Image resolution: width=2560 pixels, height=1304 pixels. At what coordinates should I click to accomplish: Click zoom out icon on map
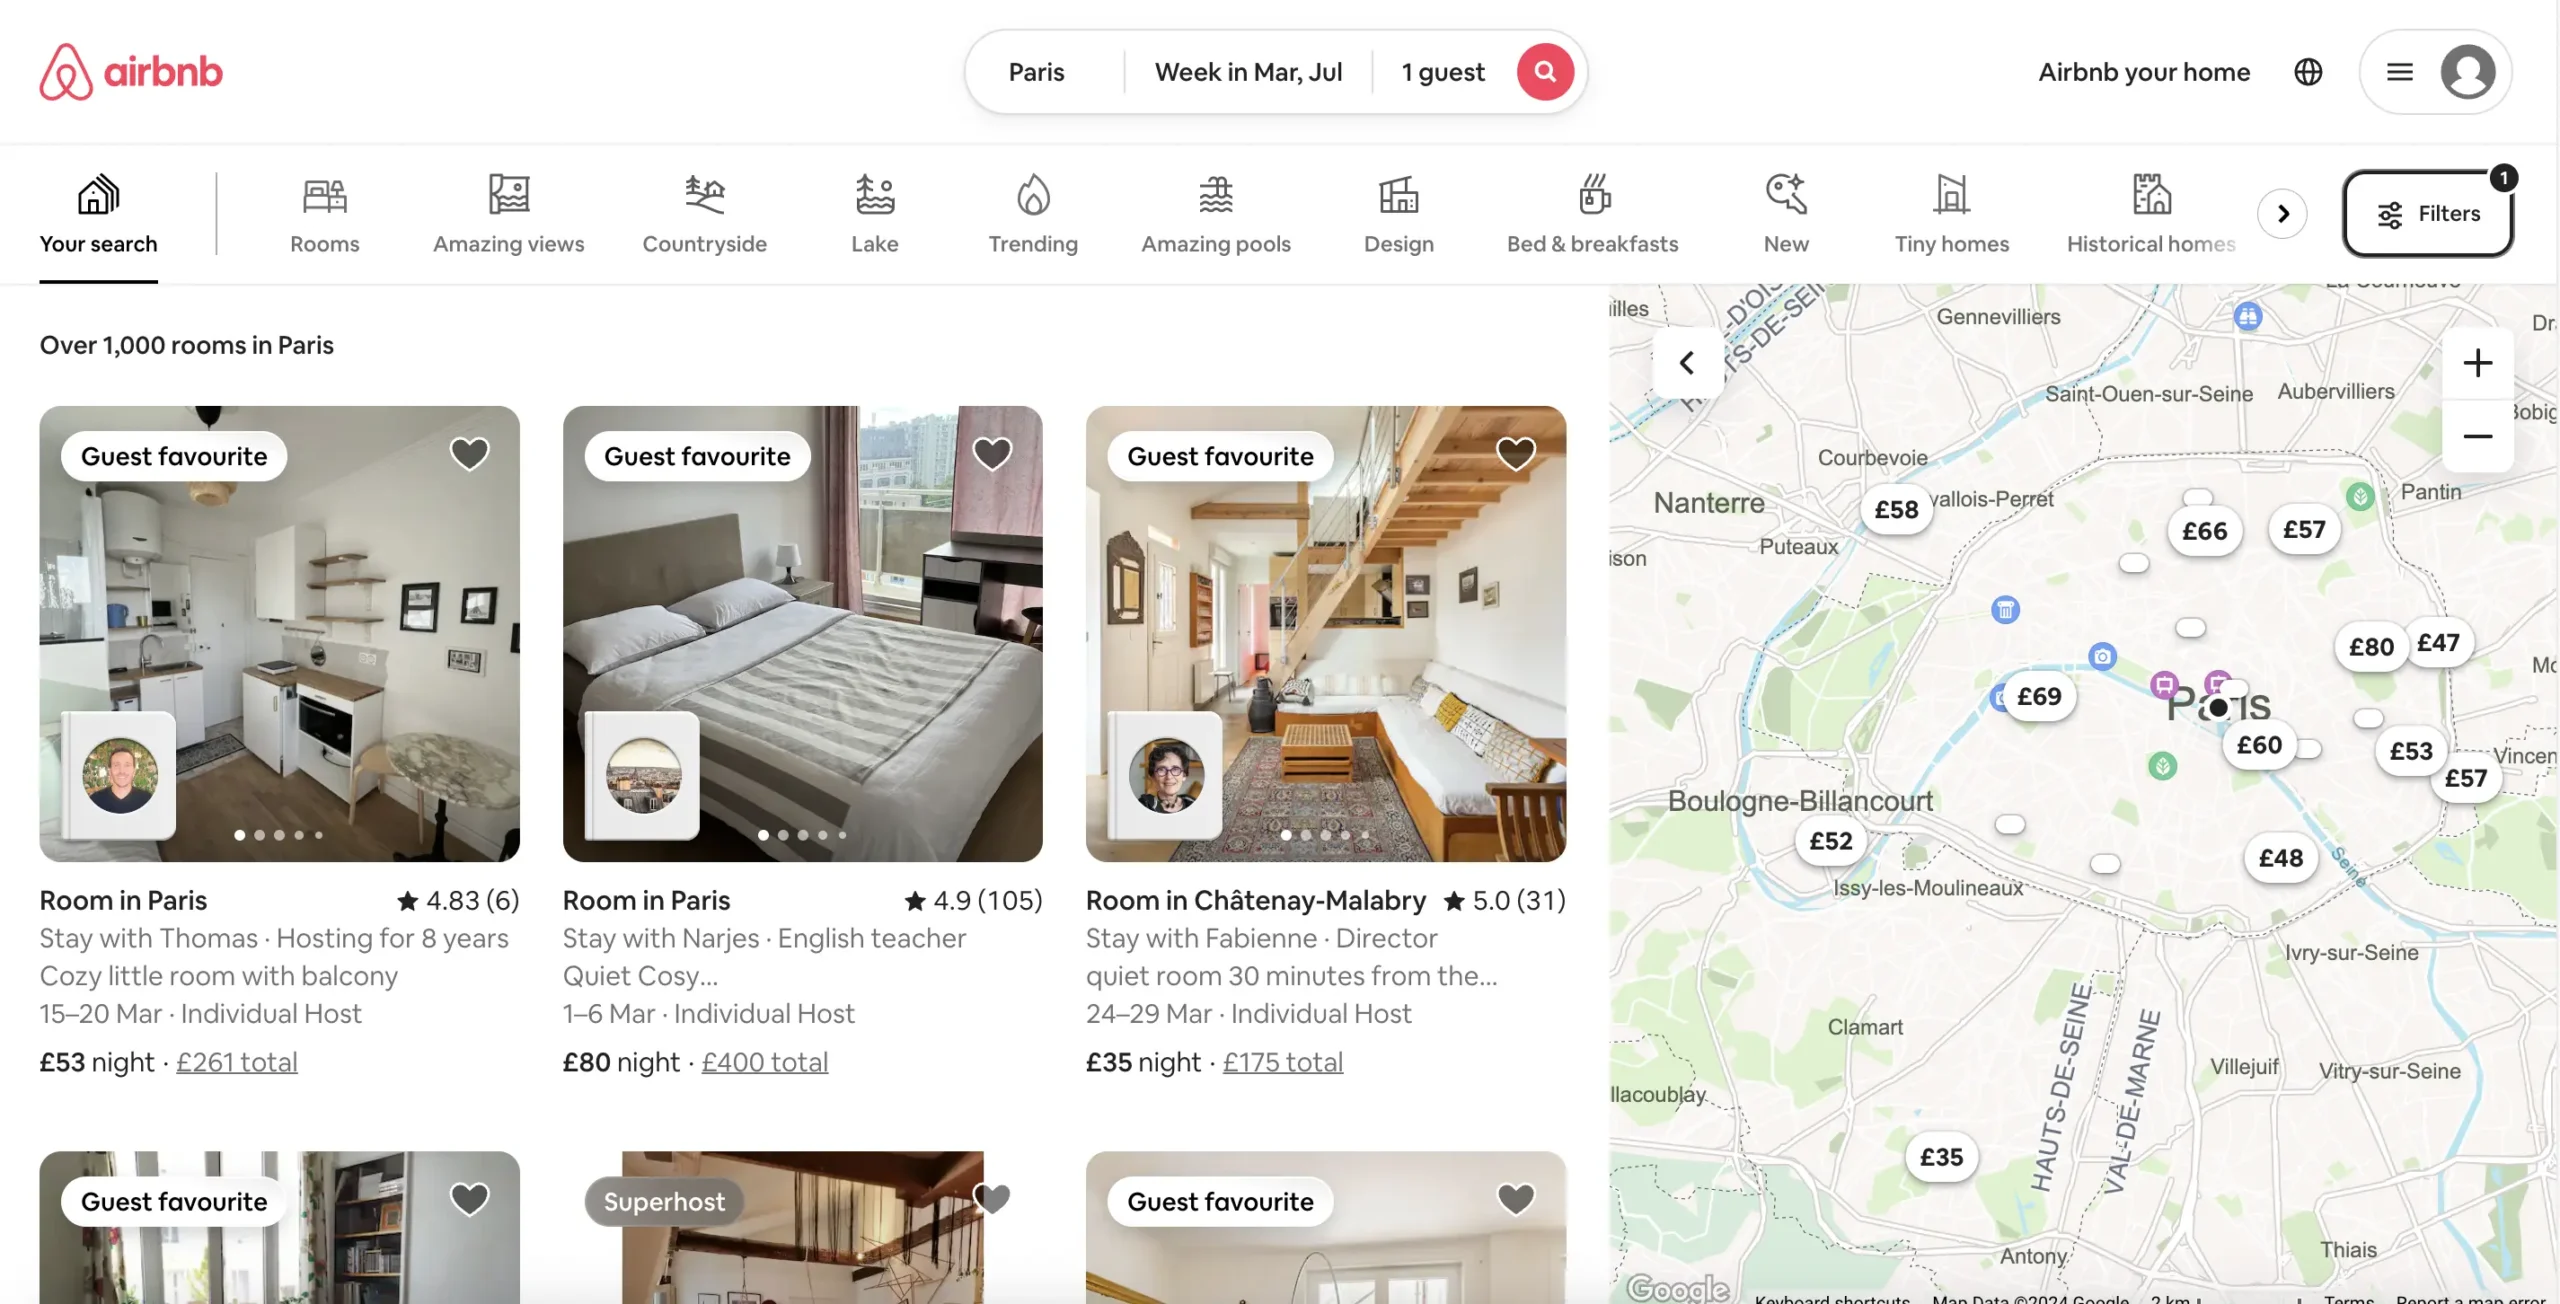2479,436
